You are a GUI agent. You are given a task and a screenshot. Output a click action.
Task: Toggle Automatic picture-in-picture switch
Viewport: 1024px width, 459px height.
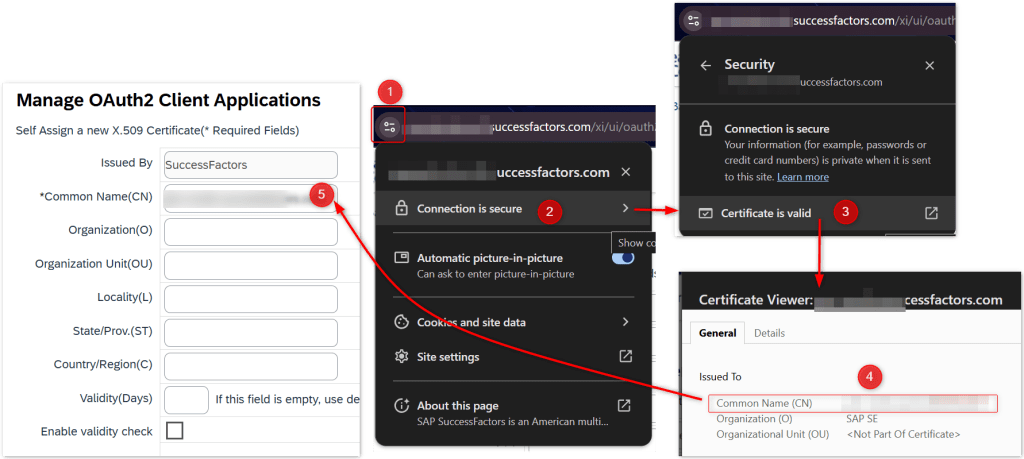coord(622,258)
